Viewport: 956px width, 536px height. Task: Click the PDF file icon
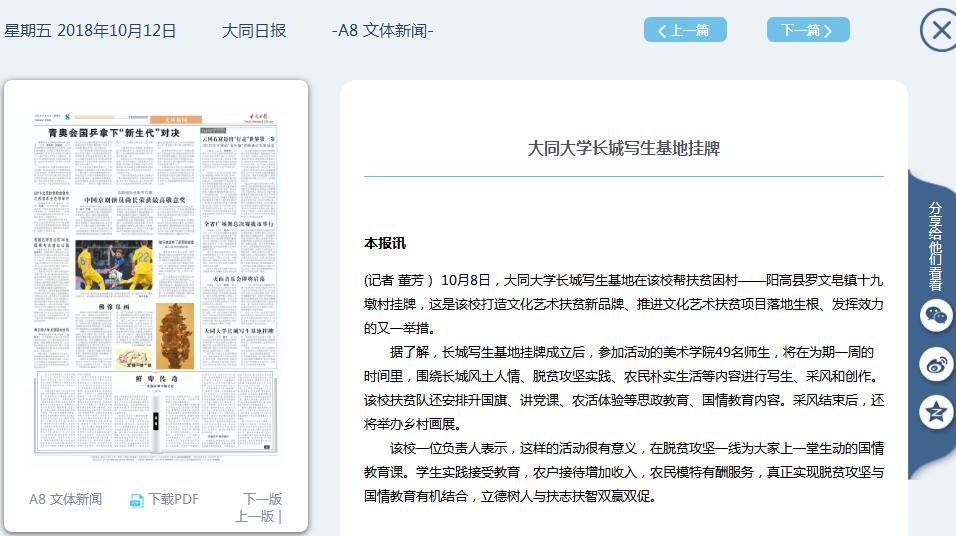click(137, 500)
